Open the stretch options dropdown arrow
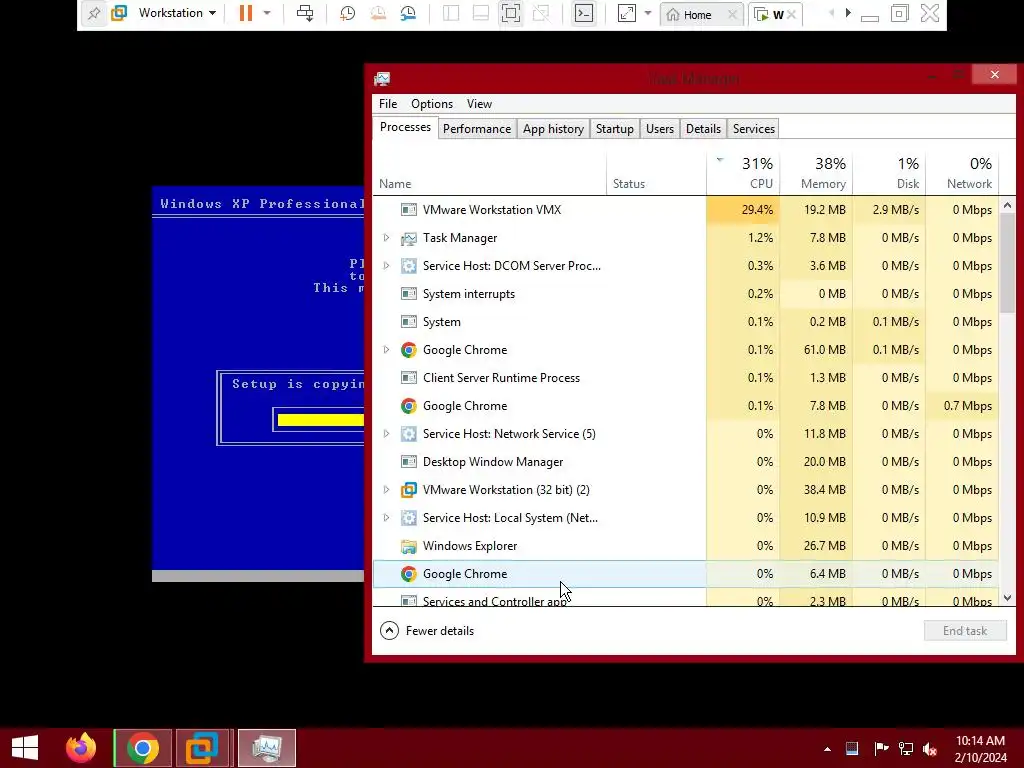Screen dimensions: 1024x768 [647, 13]
